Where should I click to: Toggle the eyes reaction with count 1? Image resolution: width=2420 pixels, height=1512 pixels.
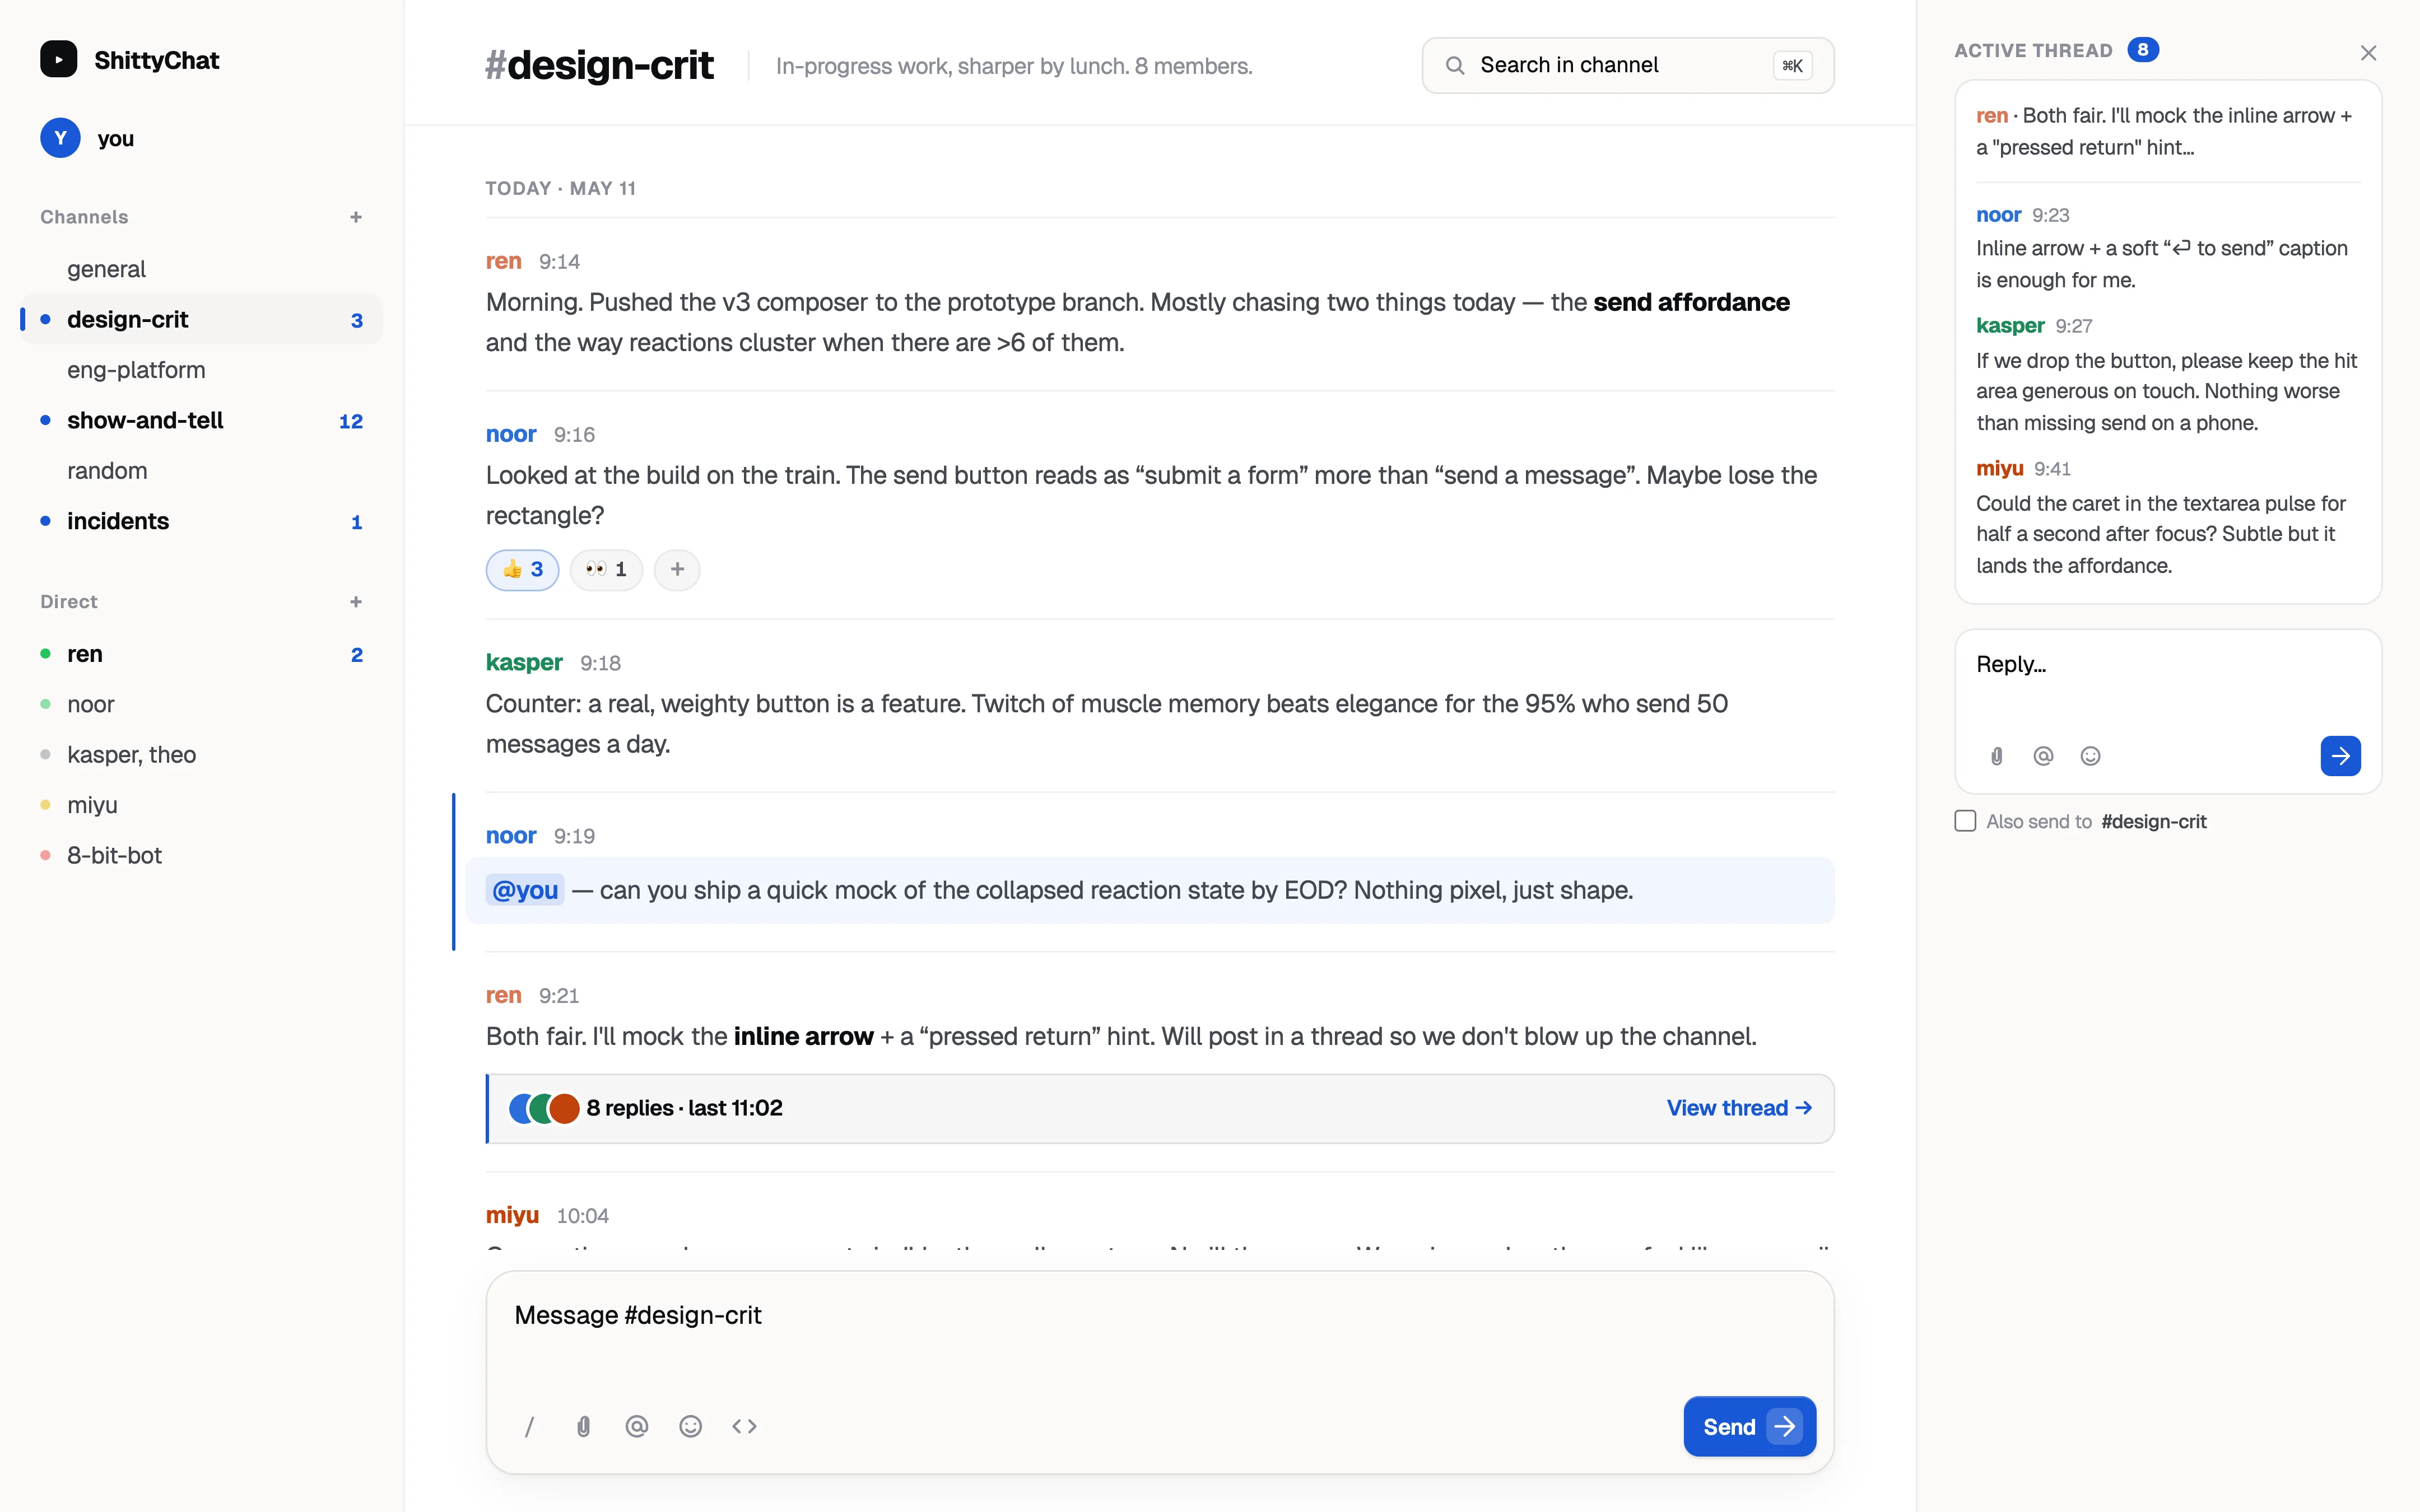tap(606, 570)
